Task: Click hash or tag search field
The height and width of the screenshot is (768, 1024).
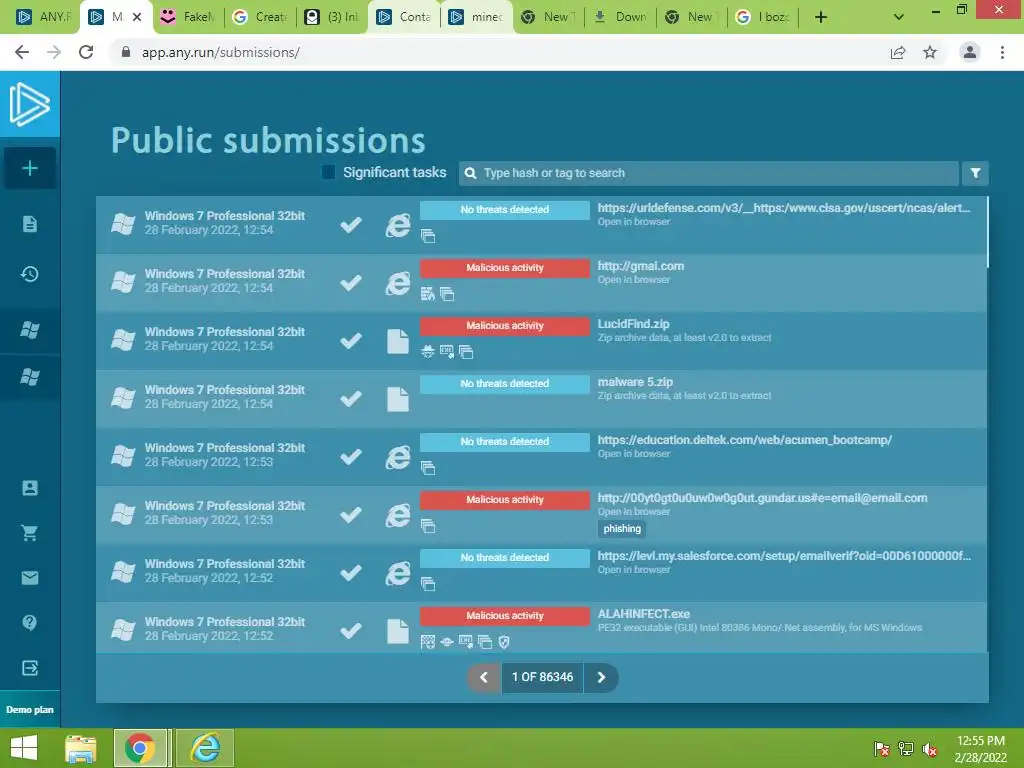Action: point(709,173)
